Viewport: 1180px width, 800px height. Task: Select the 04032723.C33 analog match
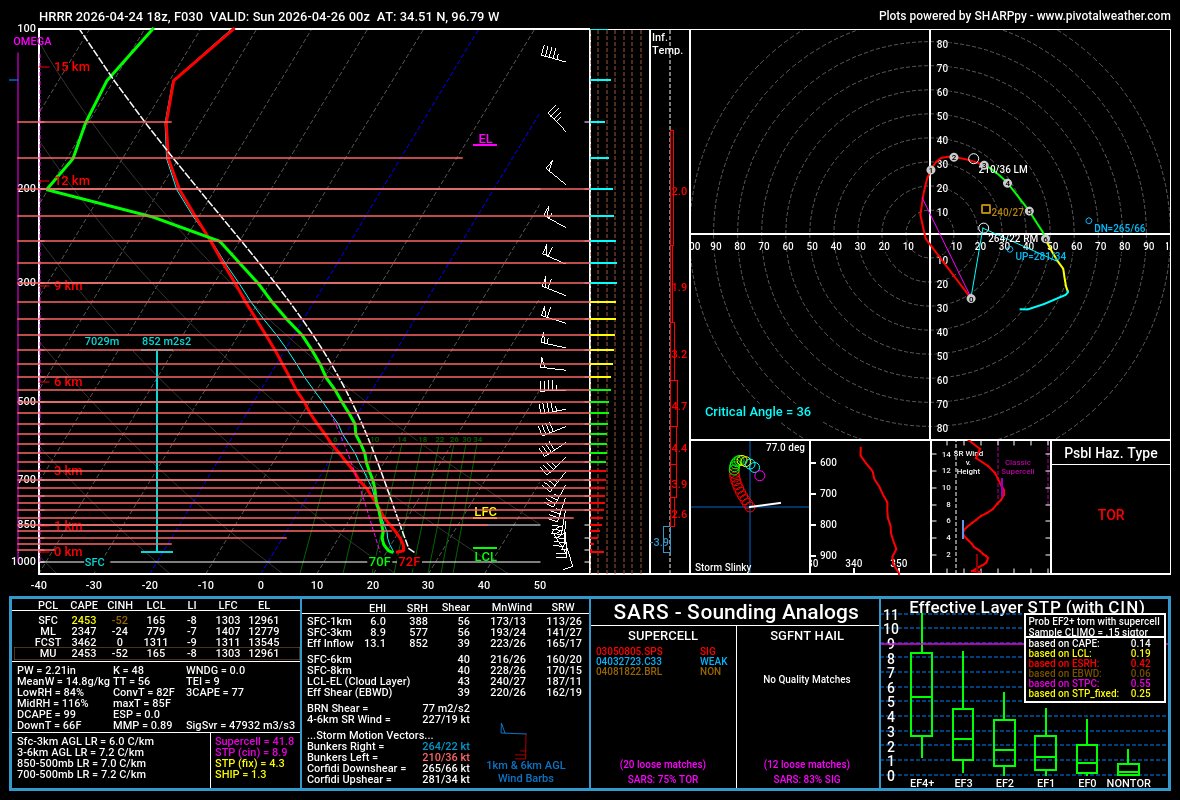(x=629, y=662)
